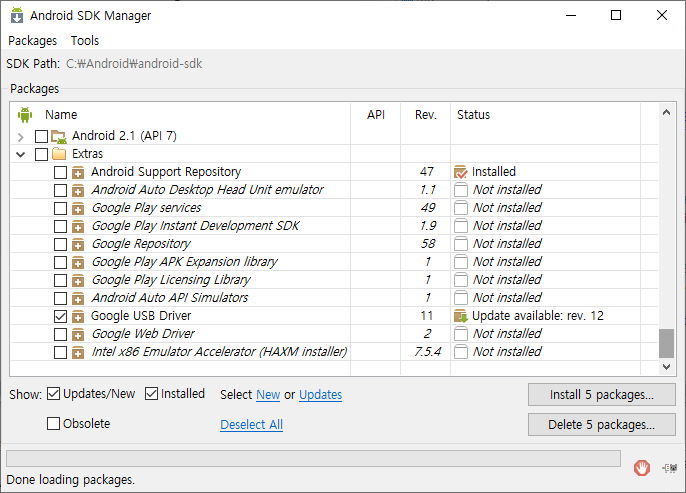This screenshot has width=686, height=493.
Task: Click the Rev. column header
Action: (x=426, y=115)
